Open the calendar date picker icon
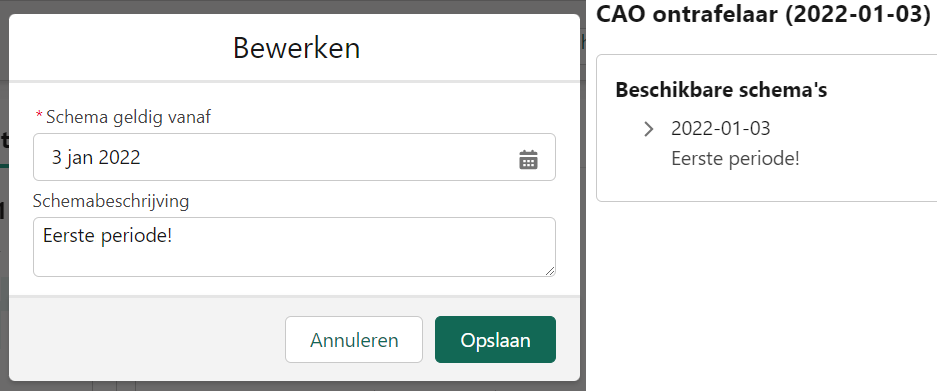Viewport: 939px width, 391px height. pos(528,160)
